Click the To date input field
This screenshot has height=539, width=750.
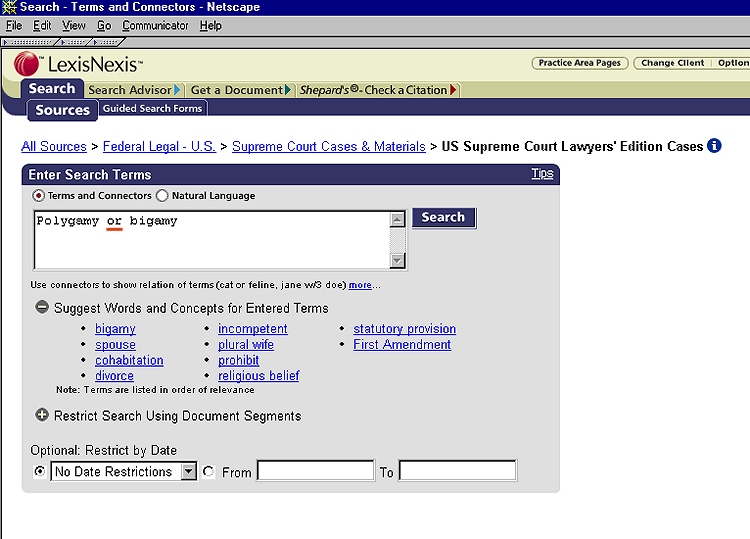(x=458, y=471)
